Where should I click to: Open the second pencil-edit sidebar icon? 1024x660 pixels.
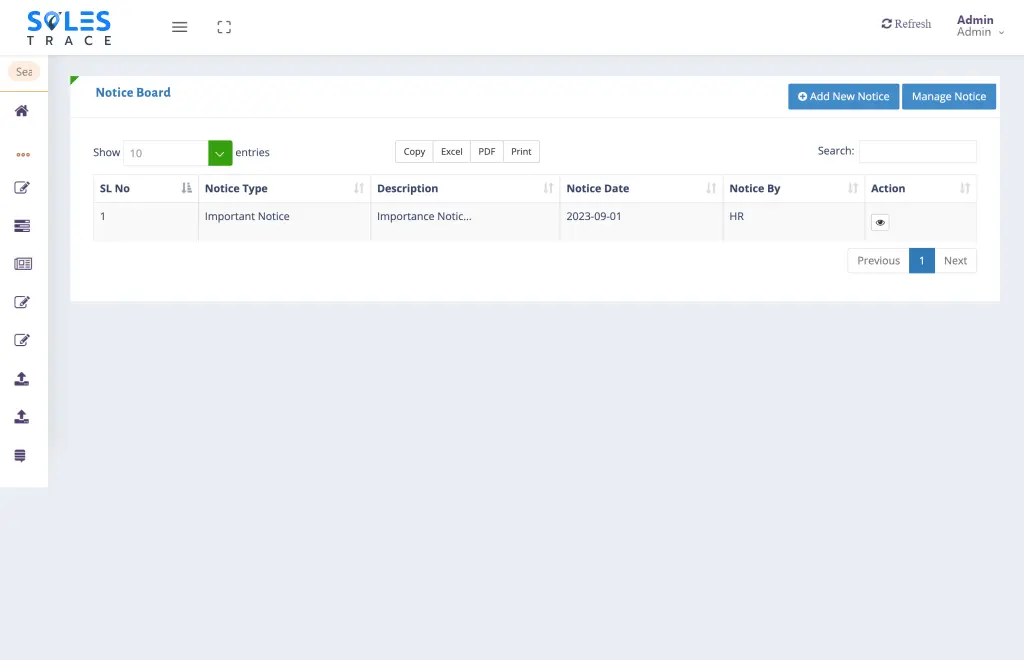click(x=22, y=302)
